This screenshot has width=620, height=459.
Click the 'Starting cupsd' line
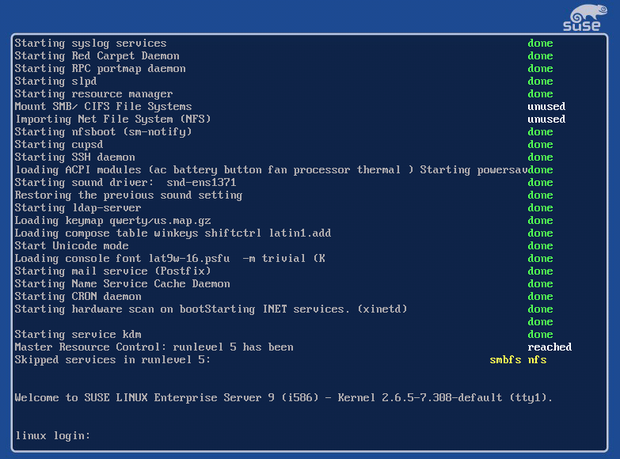[59, 145]
